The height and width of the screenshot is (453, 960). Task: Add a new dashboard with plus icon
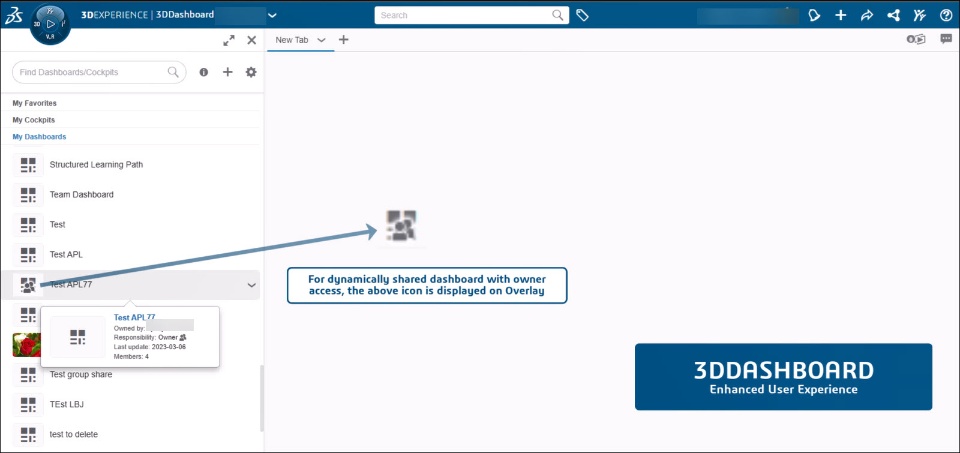(227, 72)
